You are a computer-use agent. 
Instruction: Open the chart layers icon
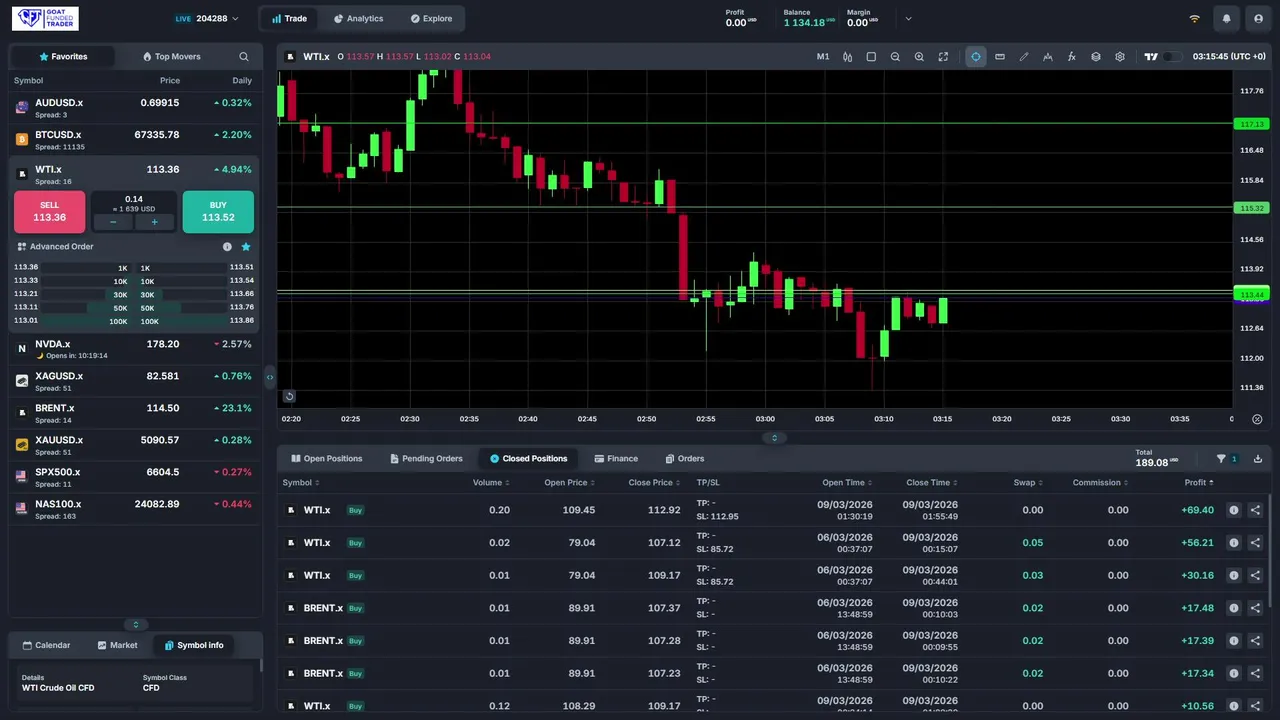tap(1096, 57)
